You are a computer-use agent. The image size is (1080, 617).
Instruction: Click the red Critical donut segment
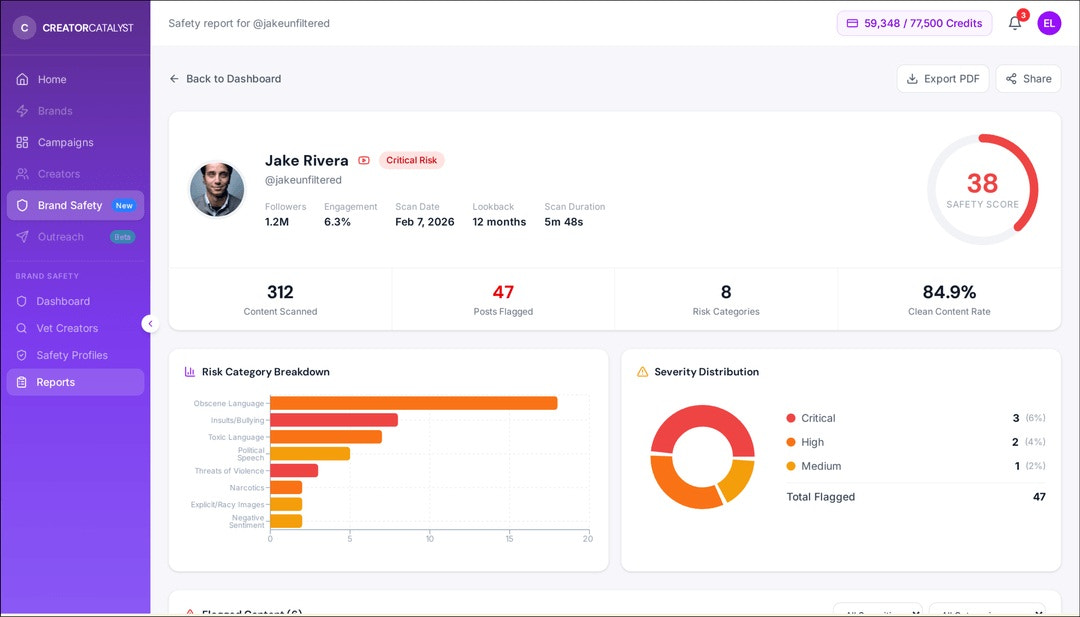[703, 416]
